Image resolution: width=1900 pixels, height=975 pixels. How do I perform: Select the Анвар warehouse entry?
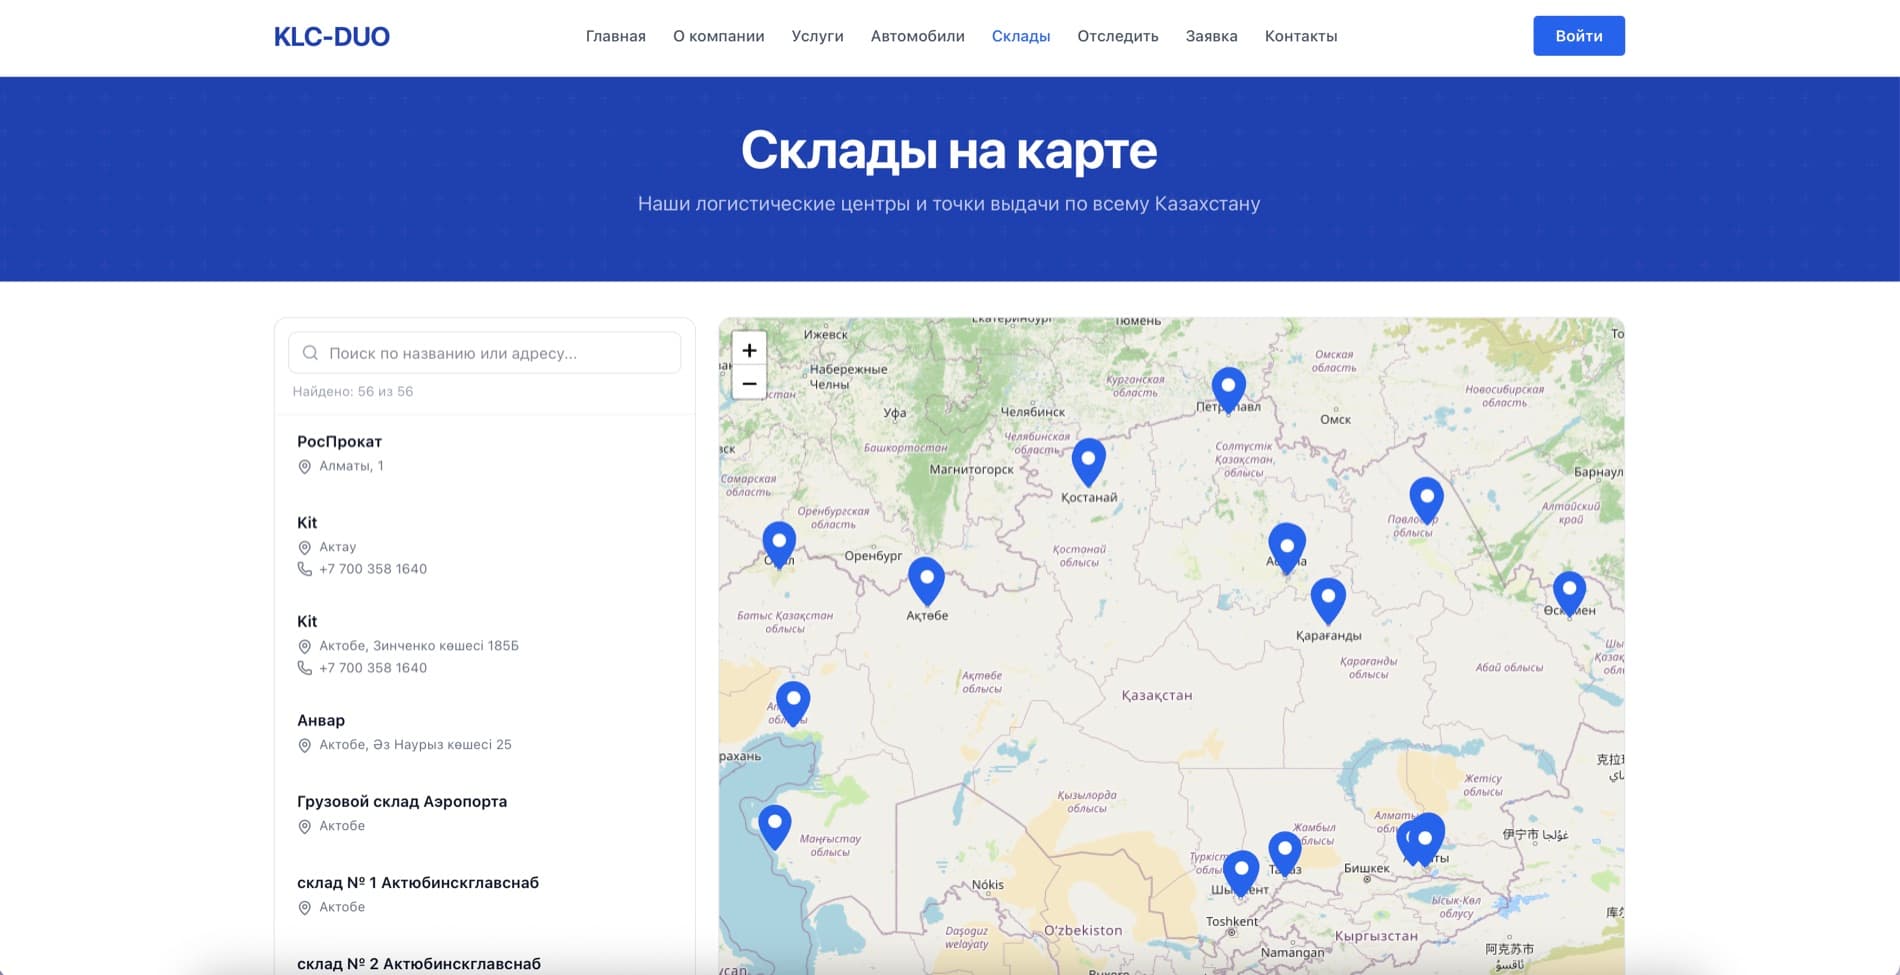[x=485, y=732]
